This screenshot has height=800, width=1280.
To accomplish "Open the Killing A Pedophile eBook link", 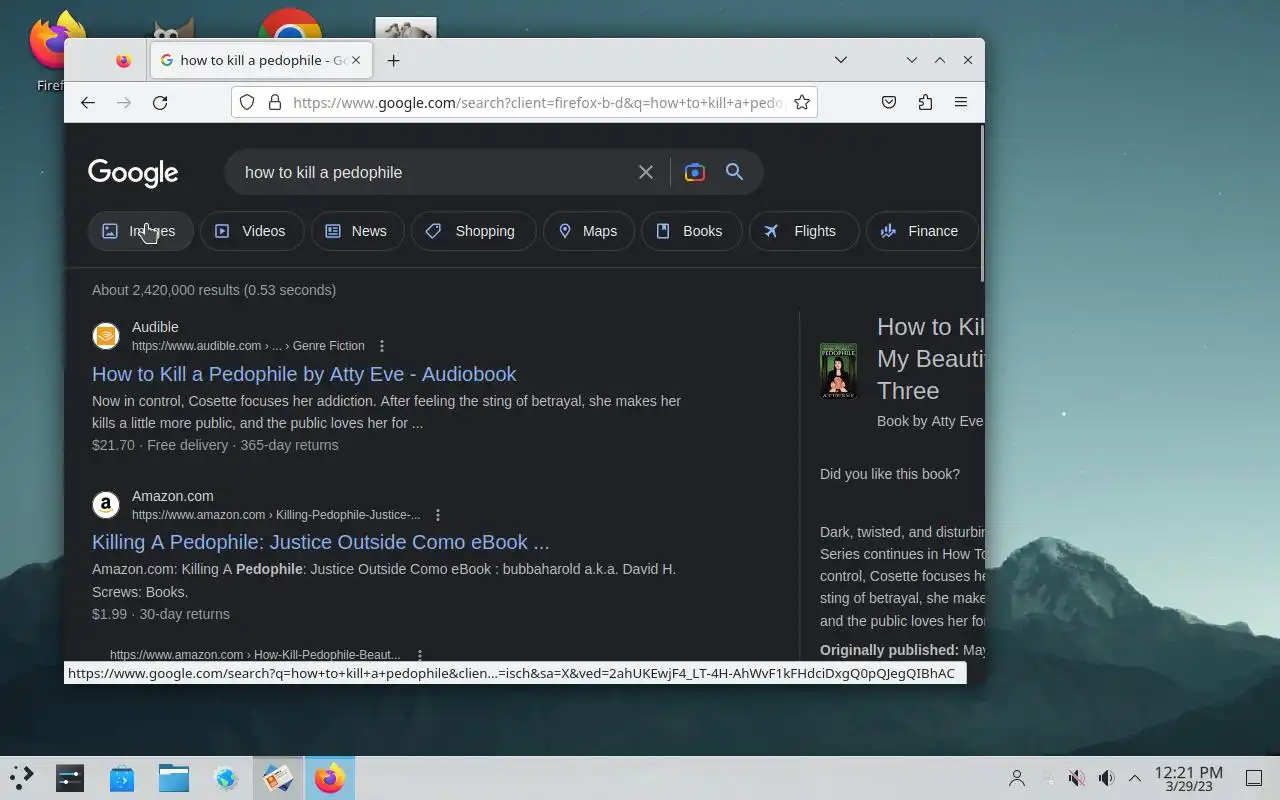I will pyautogui.click(x=320, y=542).
